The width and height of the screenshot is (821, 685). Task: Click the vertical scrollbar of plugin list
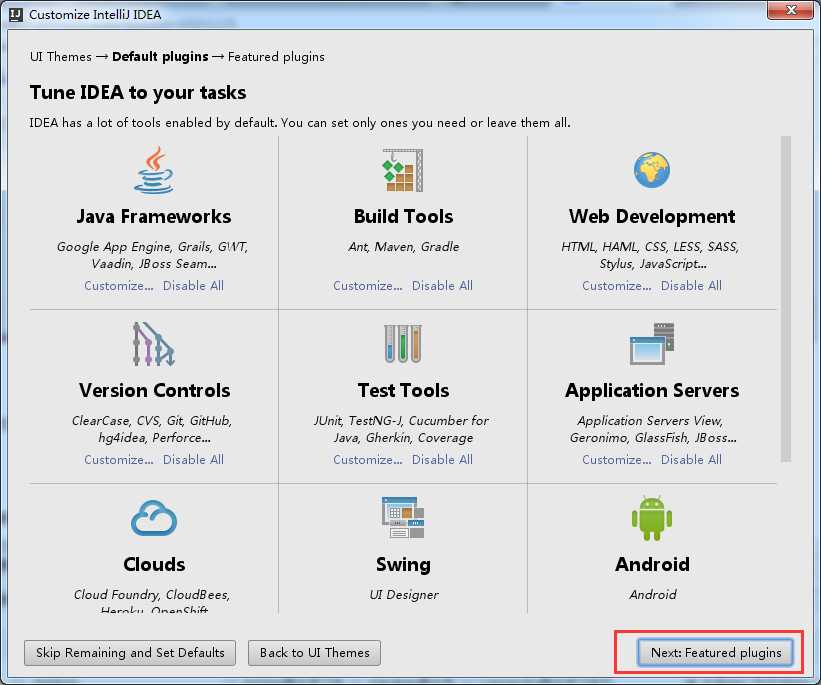(x=785, y=299)
